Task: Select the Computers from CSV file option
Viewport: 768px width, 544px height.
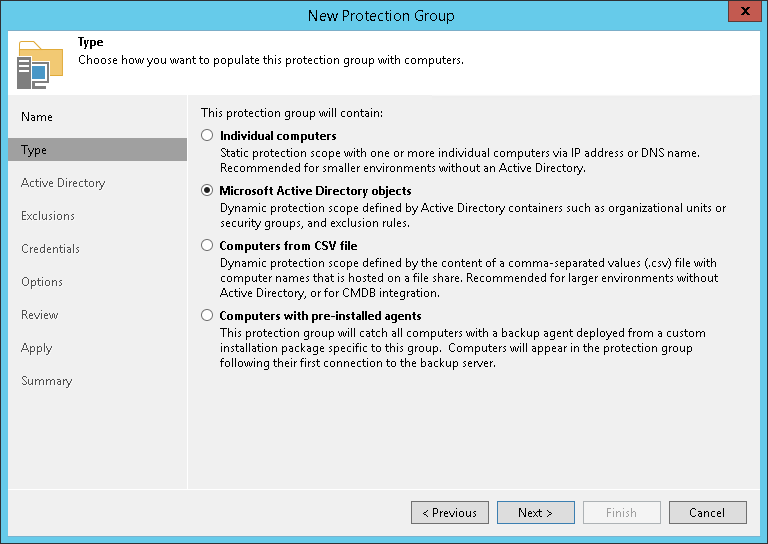Action: (x=207, y=245)
